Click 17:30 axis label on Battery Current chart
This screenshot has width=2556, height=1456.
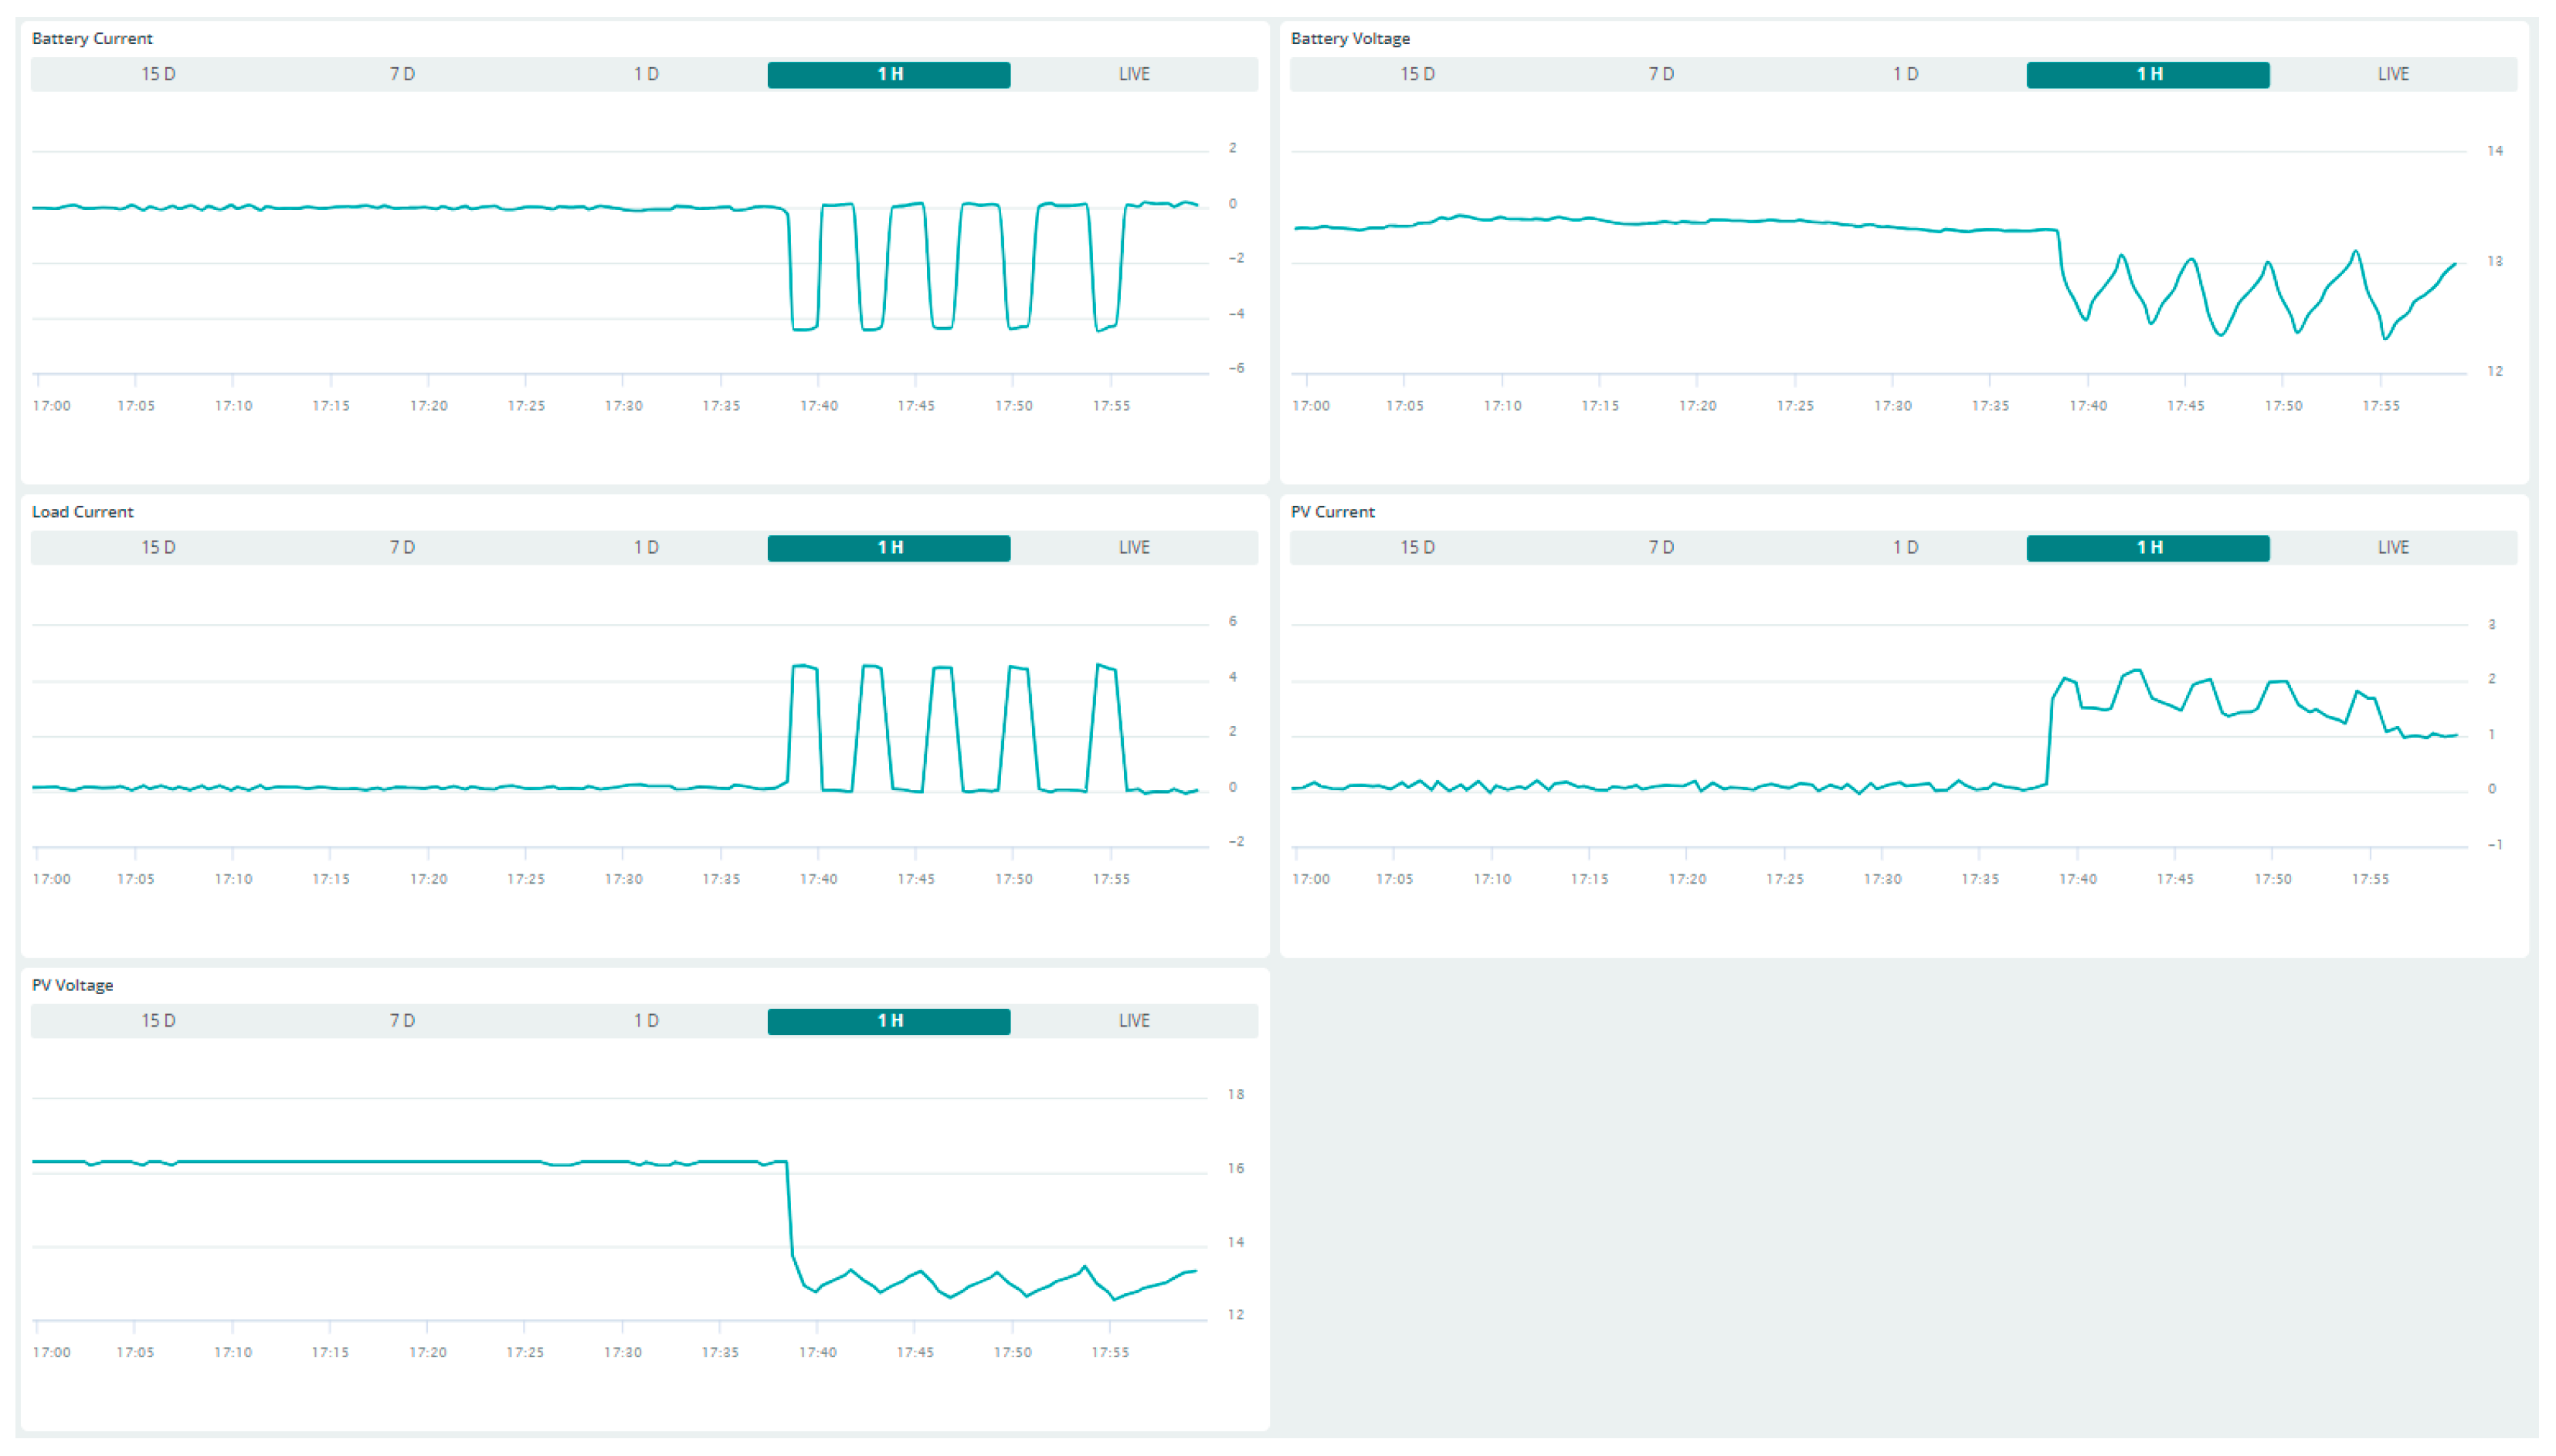click(623, 405)
